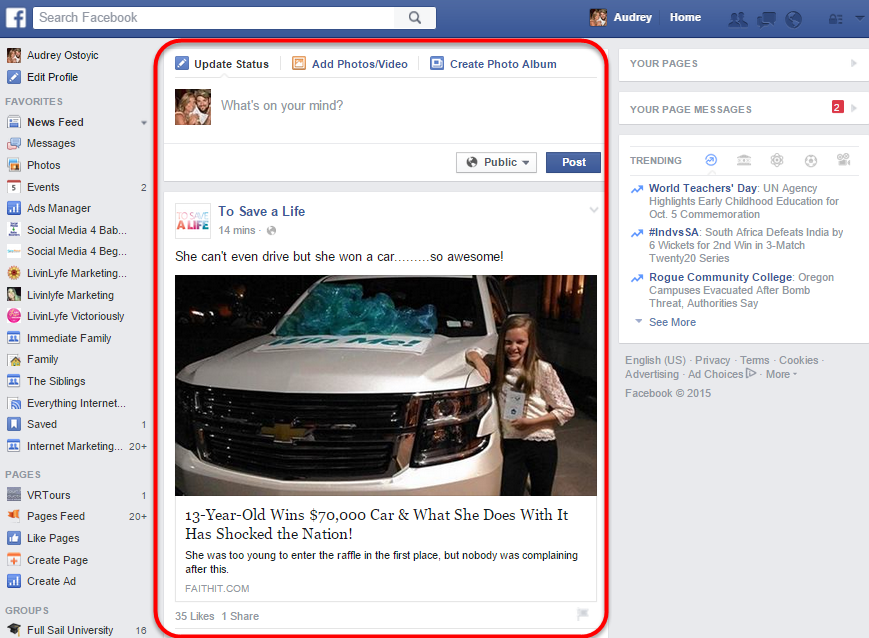Select the Politics trending filter icon

tap(744, 160)
